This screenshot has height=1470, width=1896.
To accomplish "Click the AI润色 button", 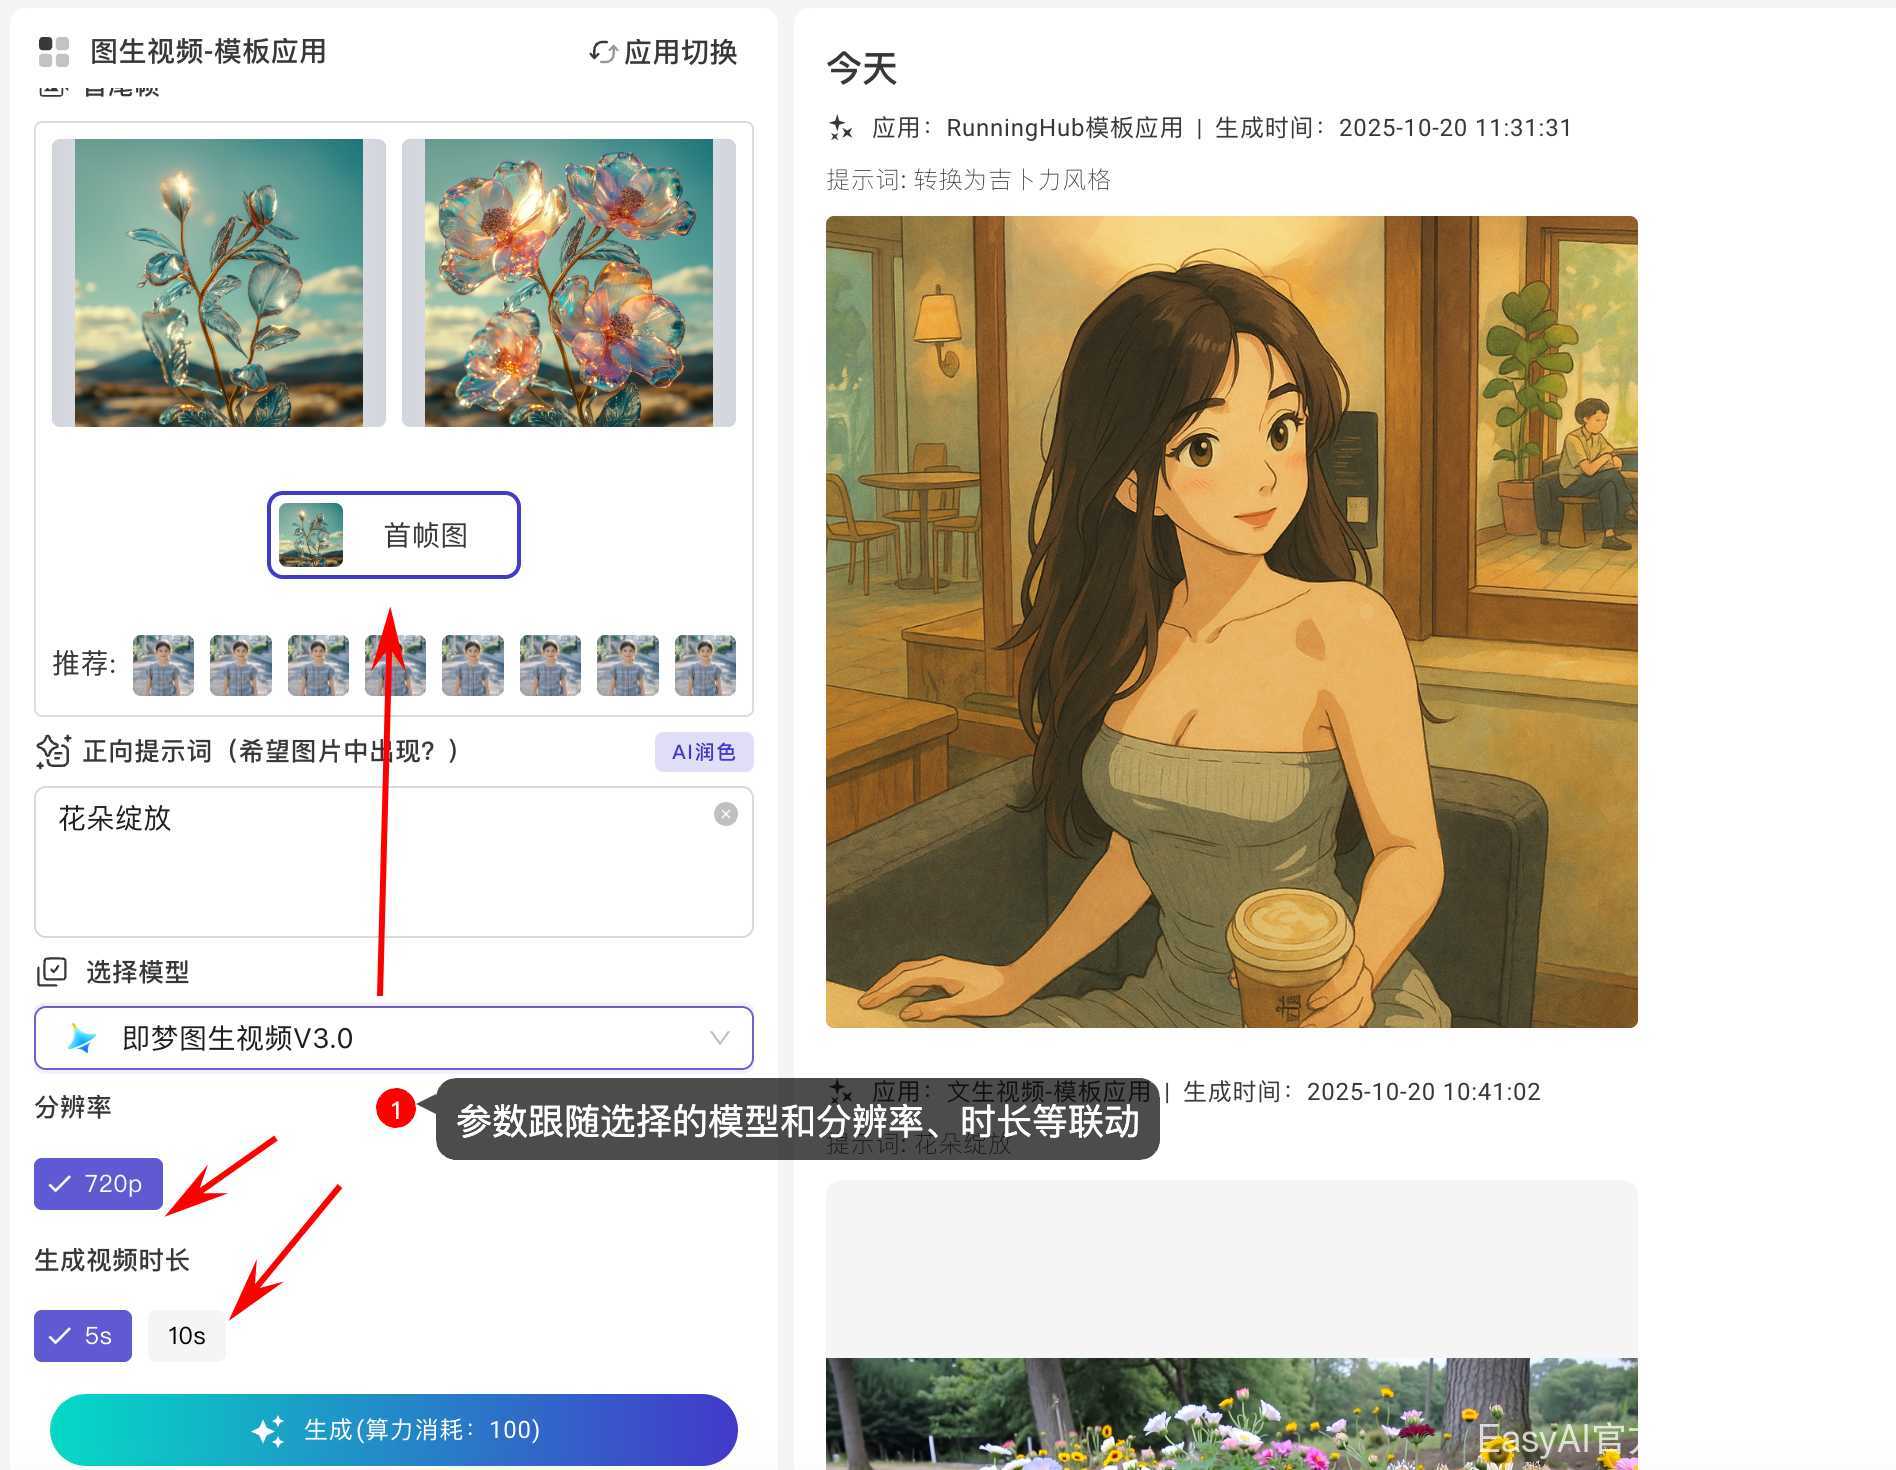I will [704, 752].
